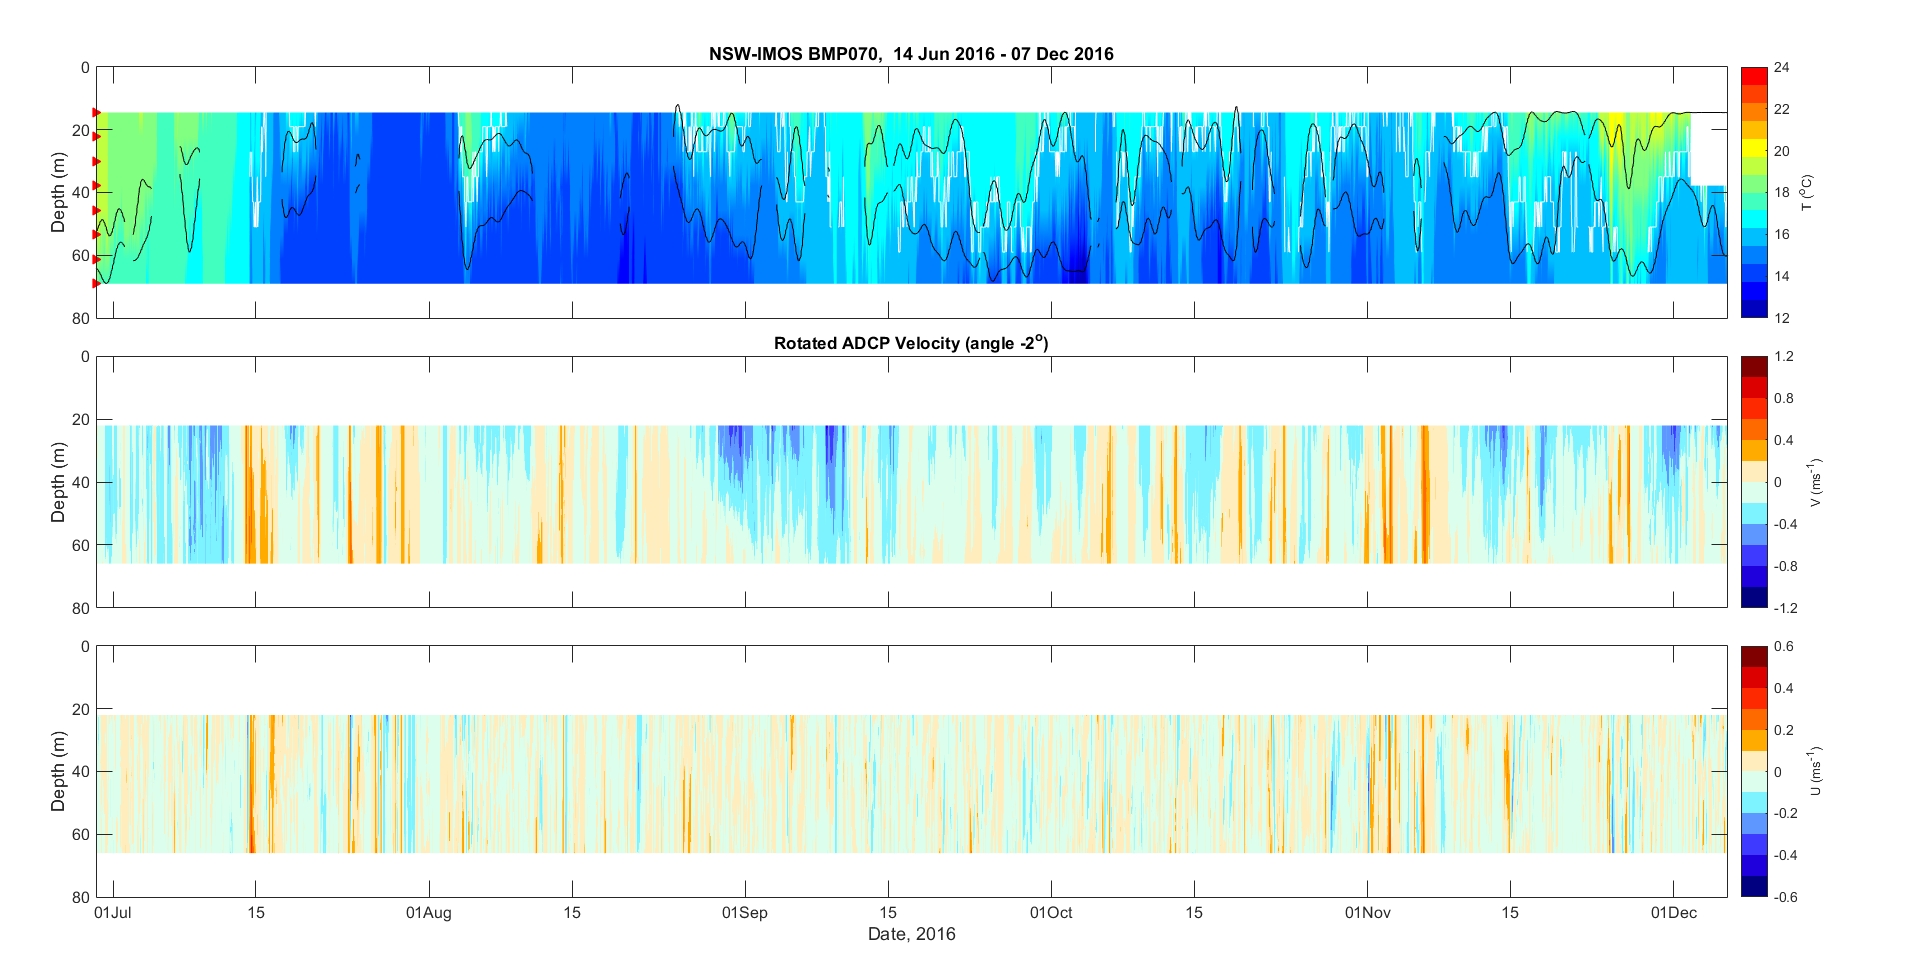This screenshot has height=964, width=1920.
Task: Click the Depth (m) label of the middle panel
Action: [x=58, y=482]
